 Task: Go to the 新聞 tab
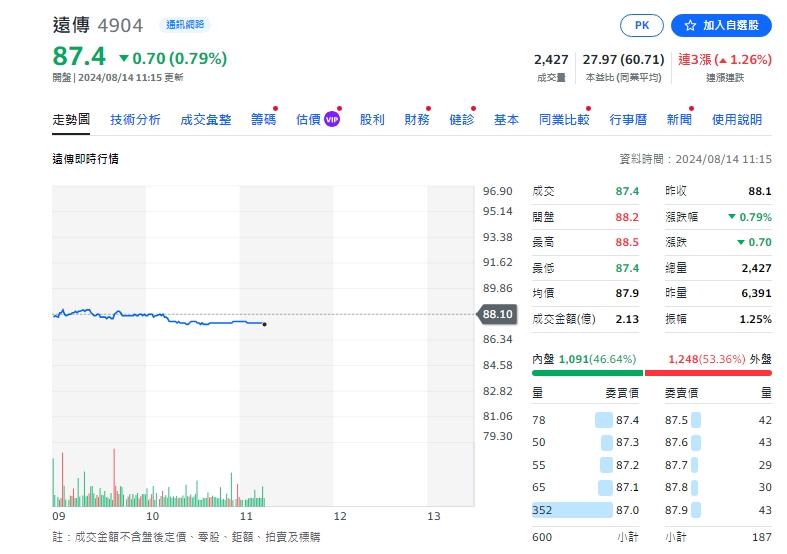679,119
